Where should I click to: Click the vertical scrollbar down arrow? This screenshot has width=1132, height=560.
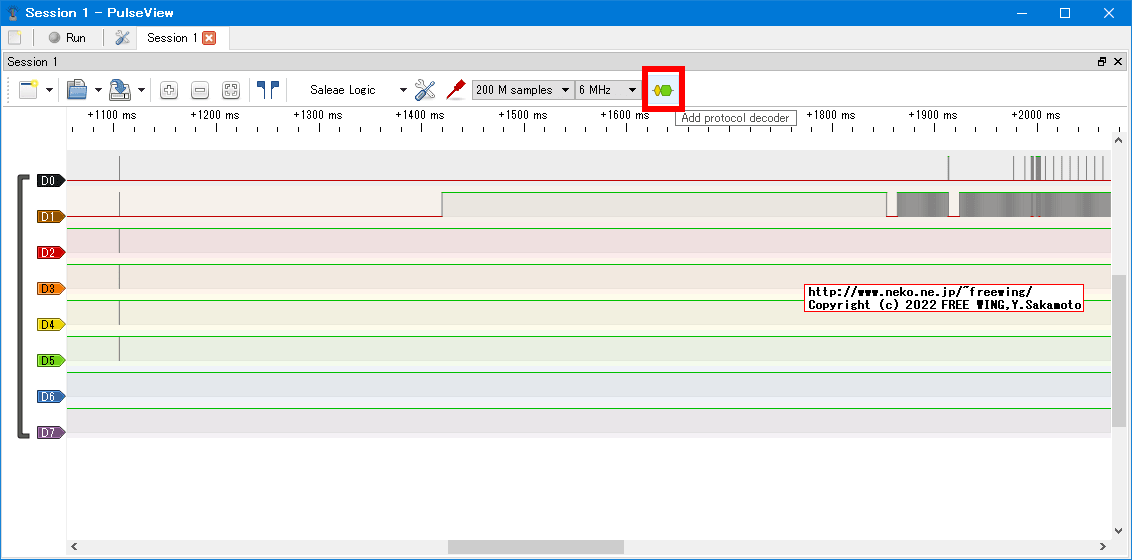point(1118,529)
